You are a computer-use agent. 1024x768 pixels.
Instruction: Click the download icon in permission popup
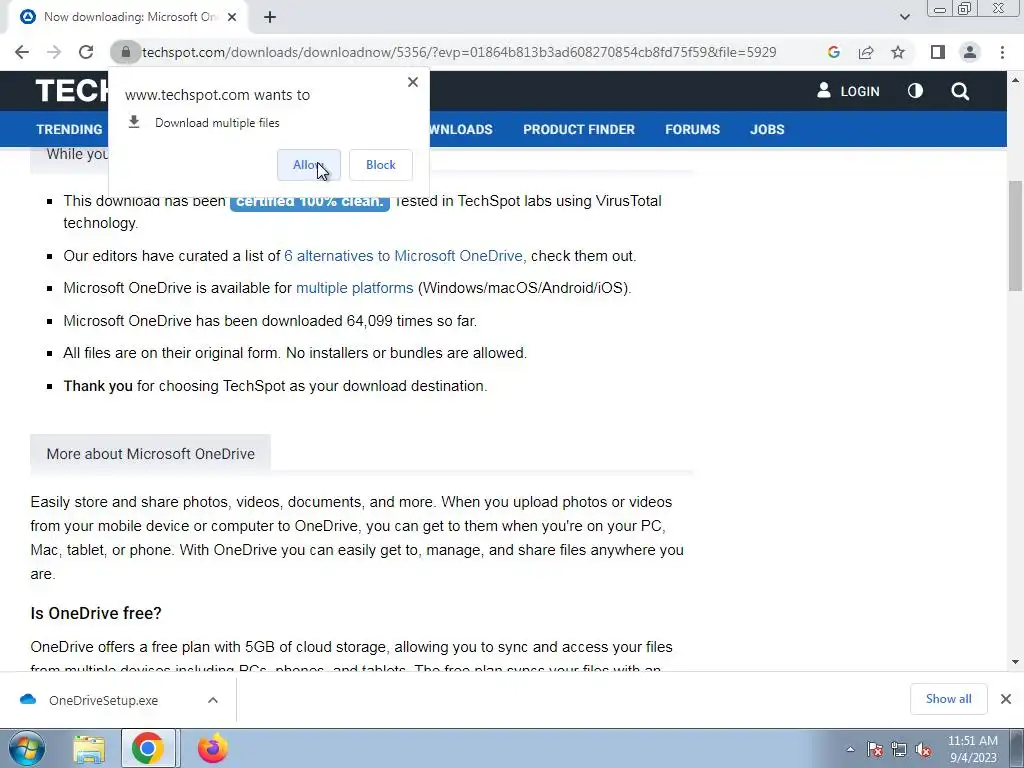pyautogui.click(x=134, y=122)
